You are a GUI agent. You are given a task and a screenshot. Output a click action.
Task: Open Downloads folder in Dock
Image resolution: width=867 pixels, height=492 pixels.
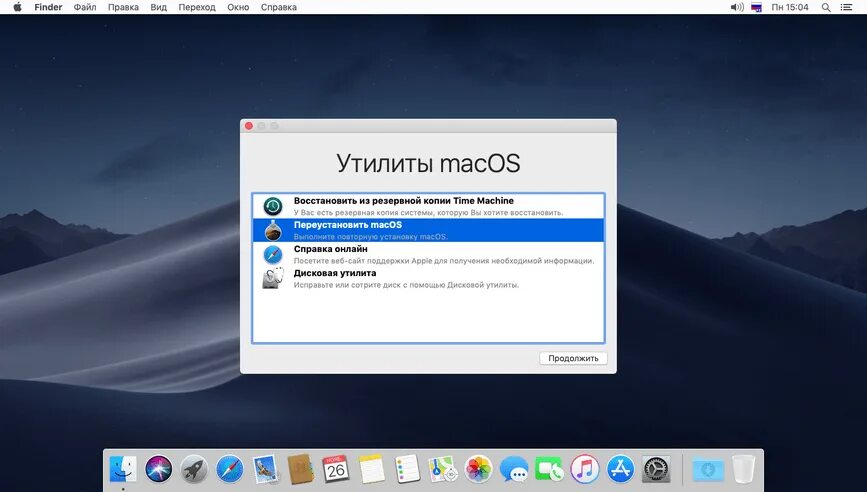[x=708, y=469]
